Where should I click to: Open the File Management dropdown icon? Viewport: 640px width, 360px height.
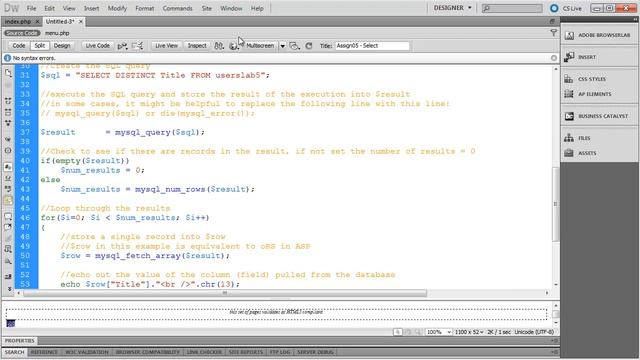point(219,46)
